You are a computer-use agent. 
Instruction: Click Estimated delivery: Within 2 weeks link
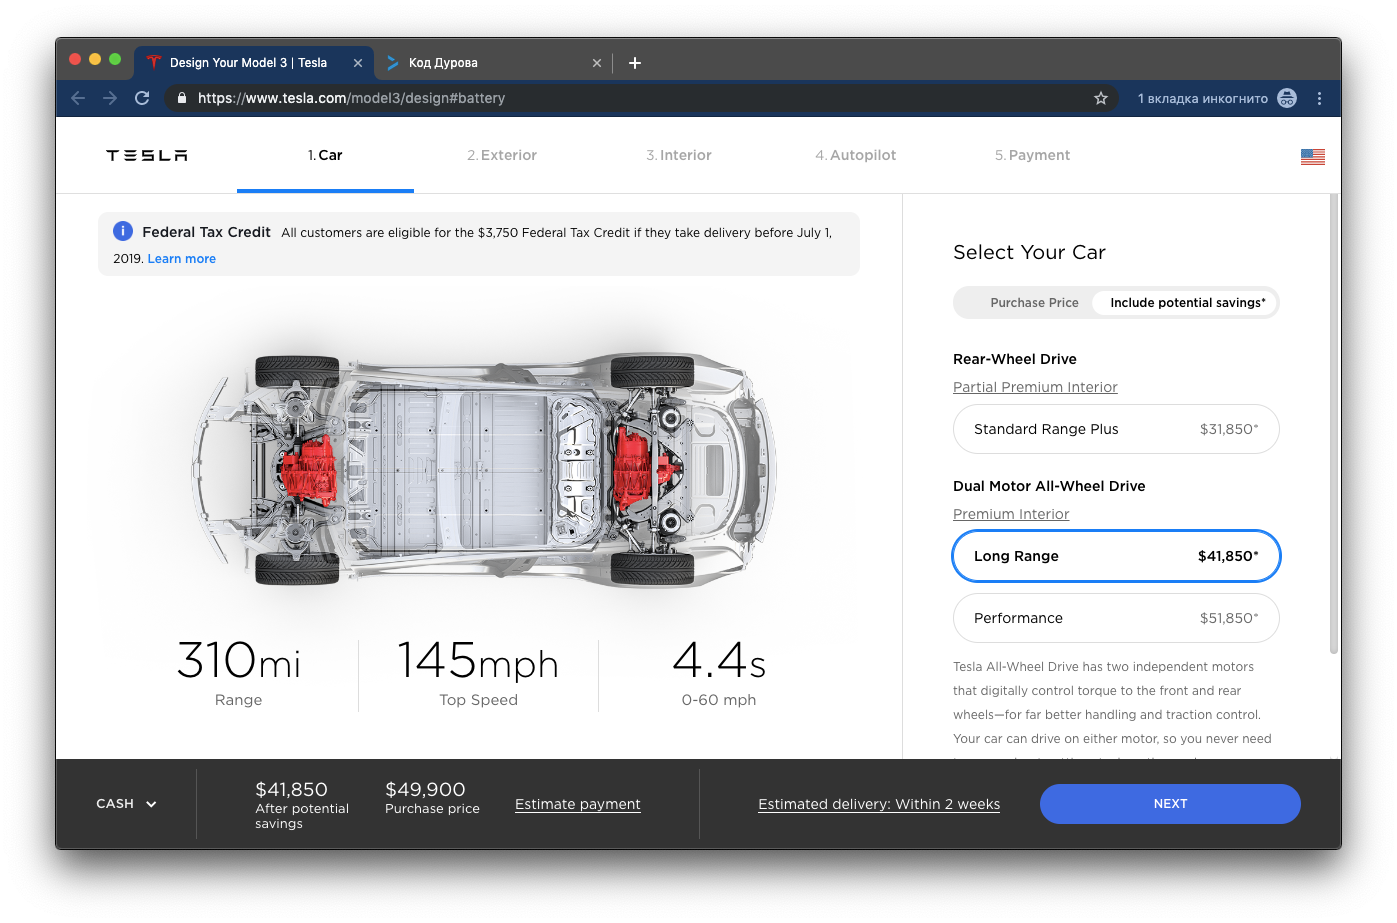[x=879, y=804]
